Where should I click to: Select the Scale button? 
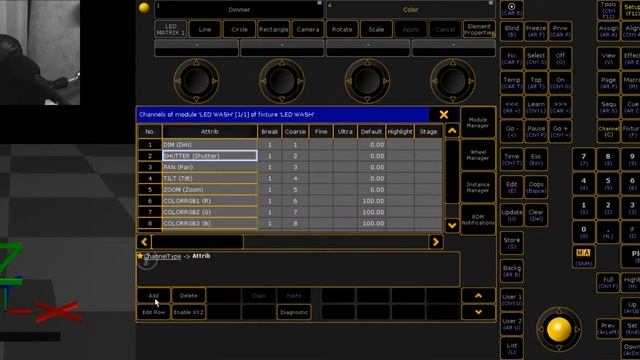coord(376,29)
